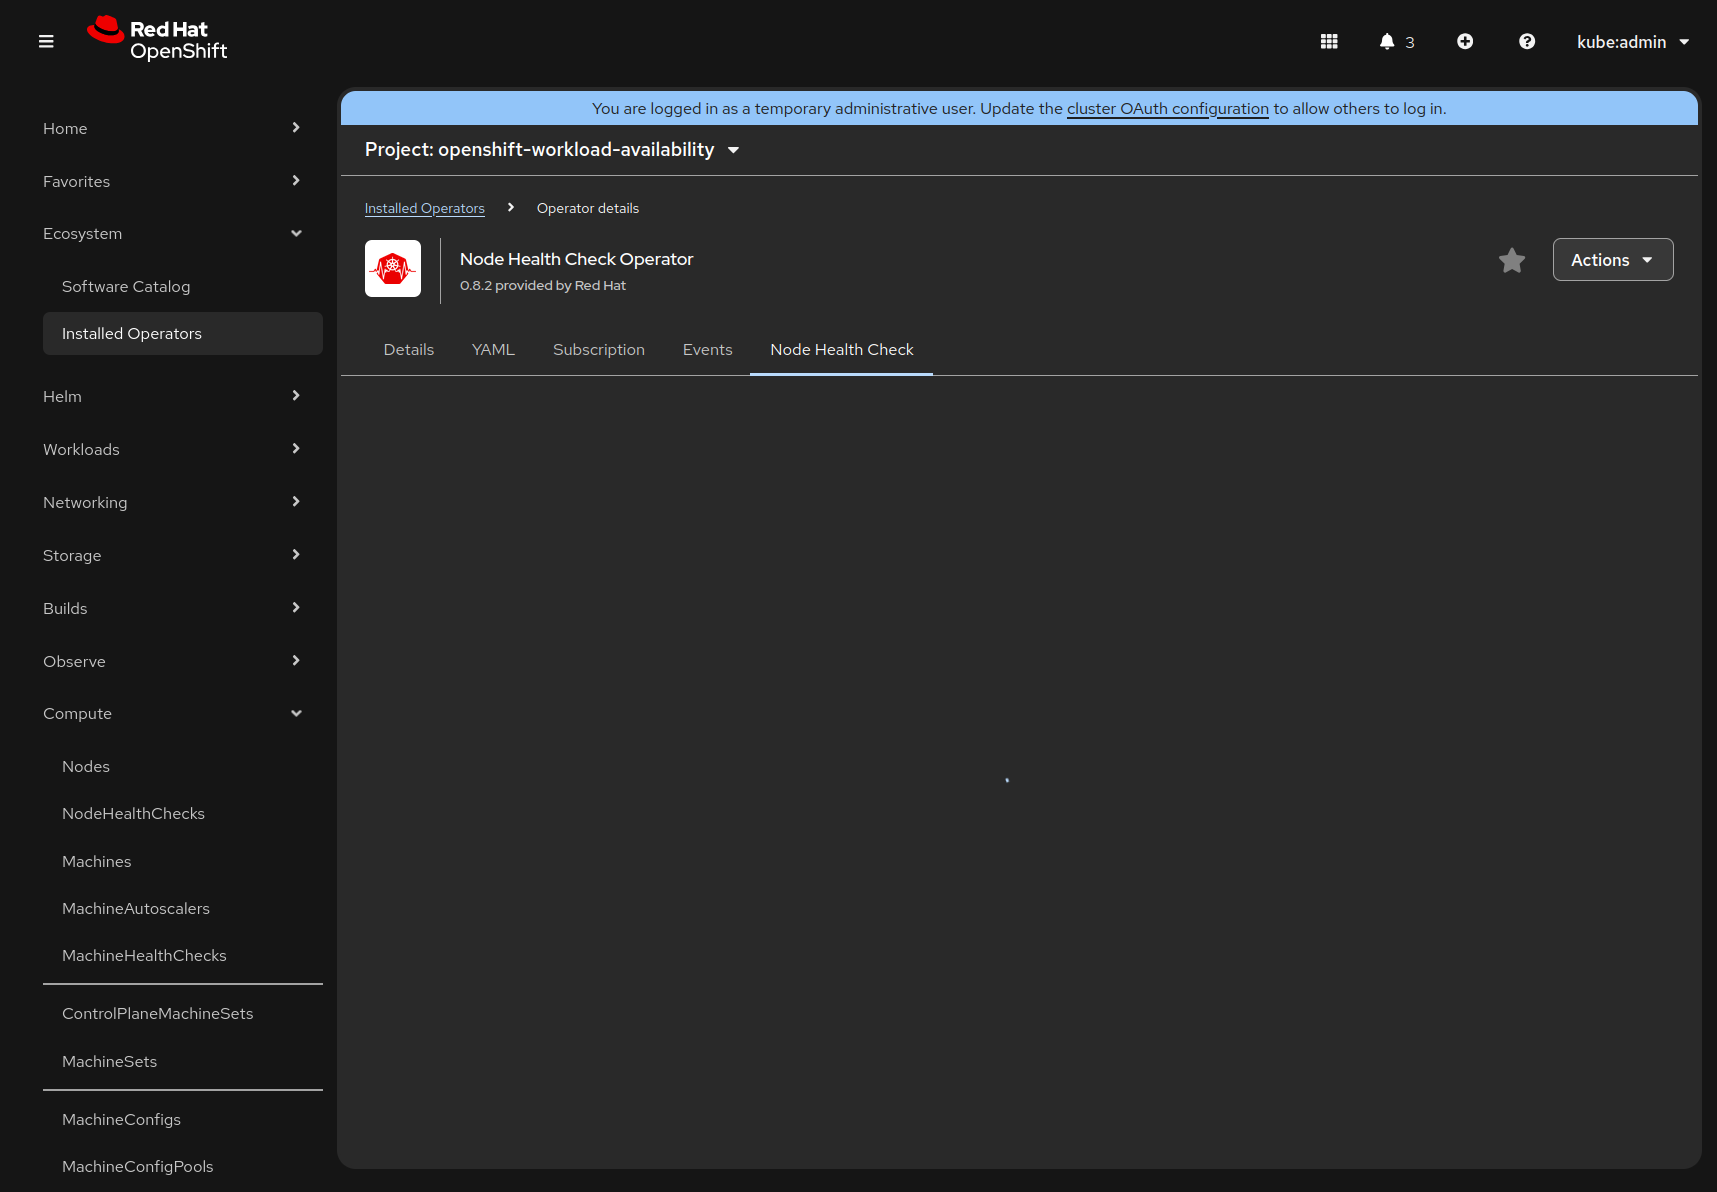Open the kube:admin user menu
The height and width of the screenshot is (1192, 1717).
[1633, 41]
